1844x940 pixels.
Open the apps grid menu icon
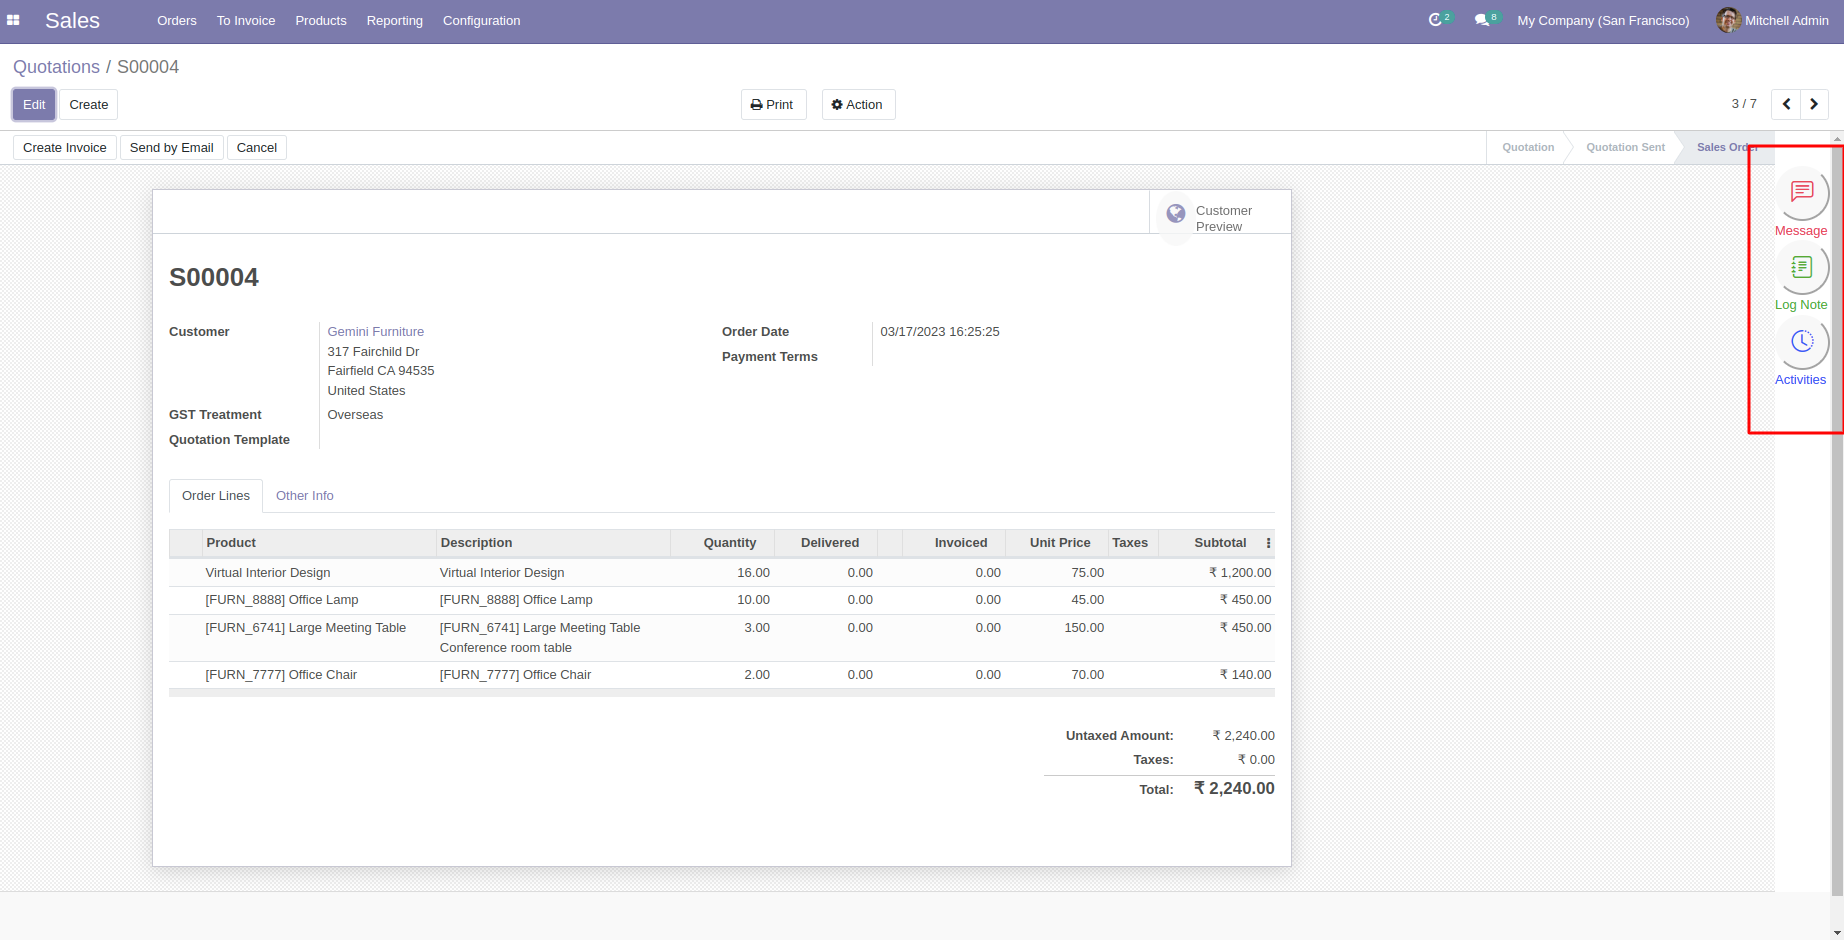tap(13, 20)
